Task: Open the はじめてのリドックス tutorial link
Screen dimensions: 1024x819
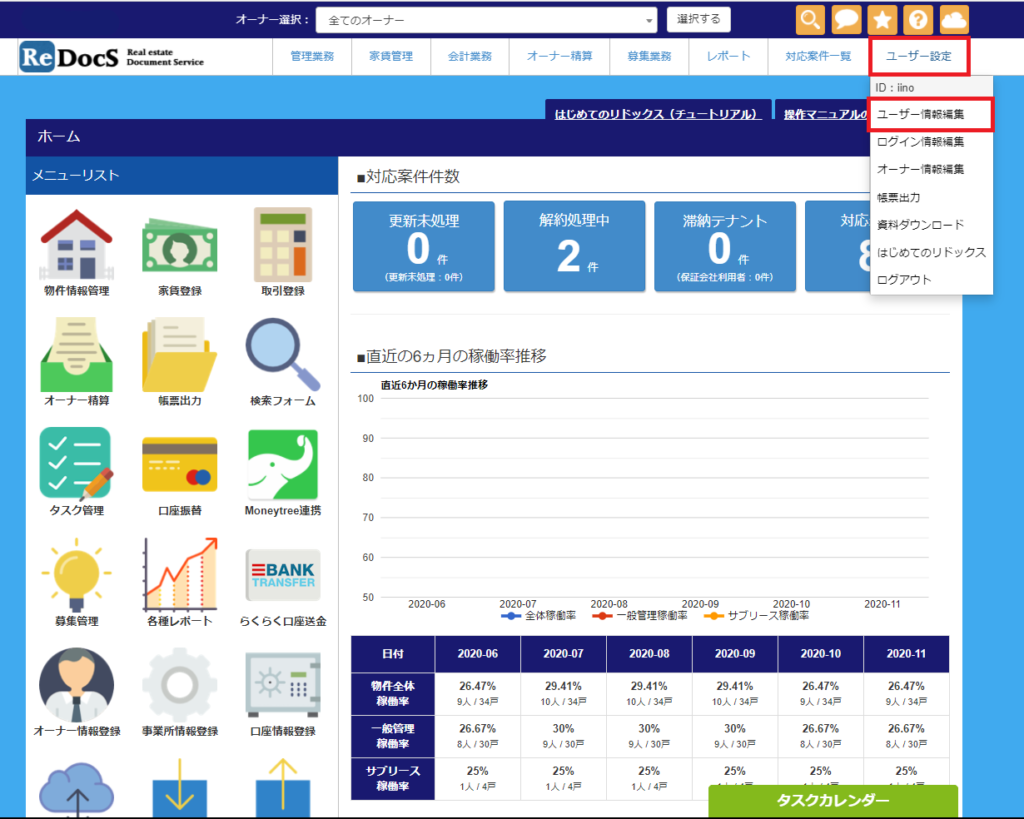Action: click(656, 114)
